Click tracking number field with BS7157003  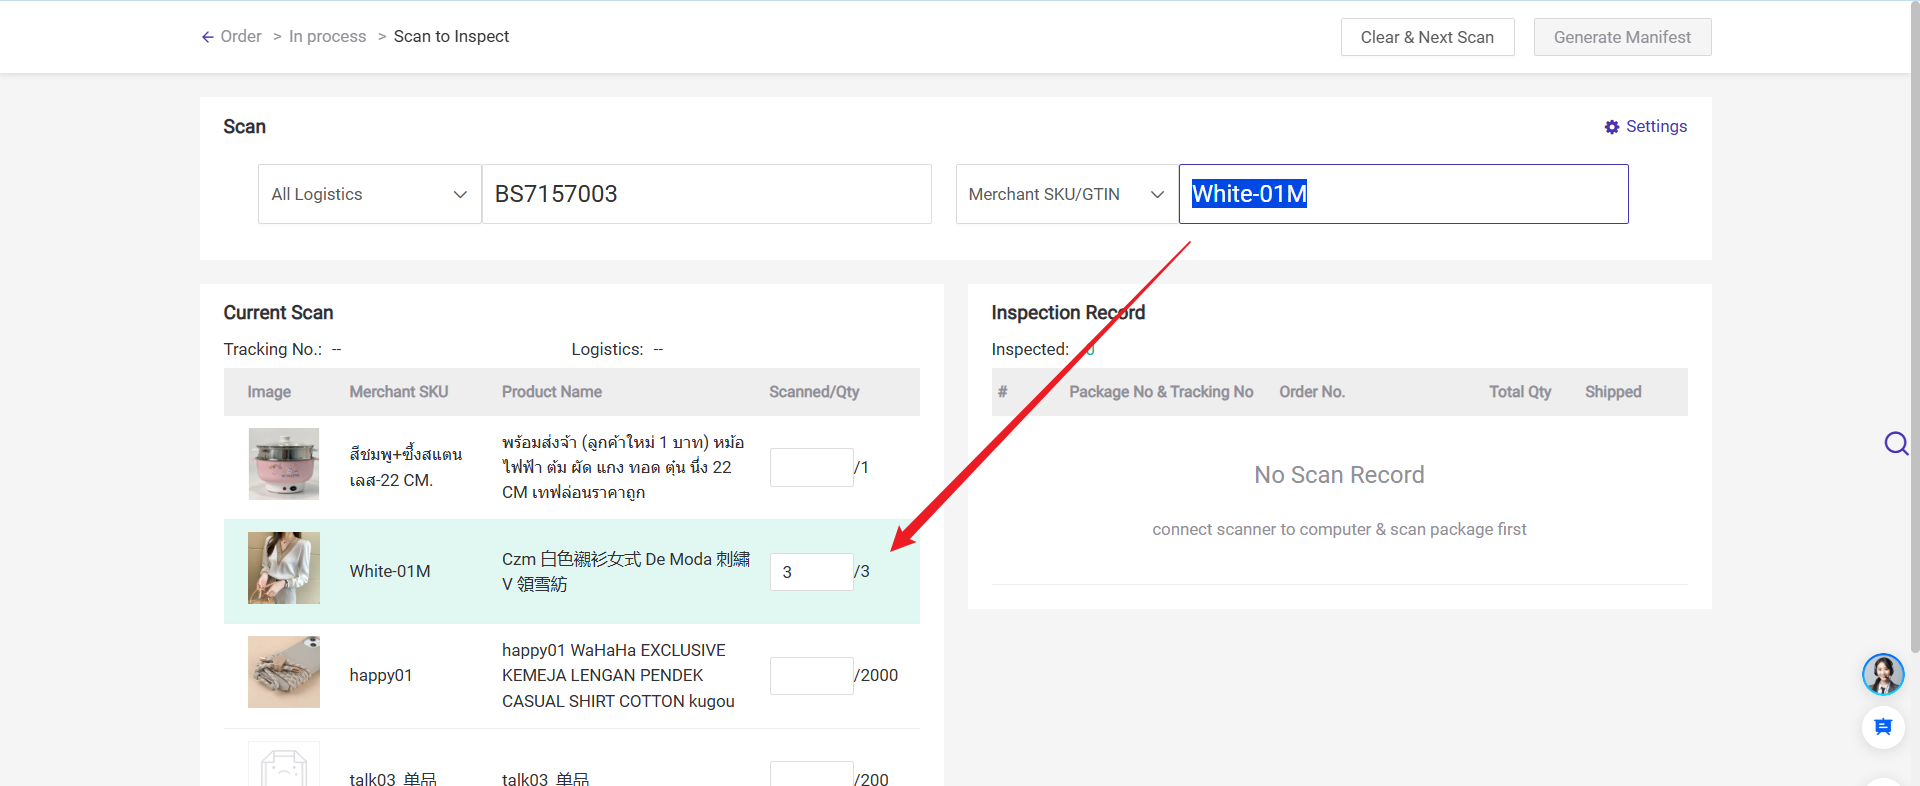707,194
